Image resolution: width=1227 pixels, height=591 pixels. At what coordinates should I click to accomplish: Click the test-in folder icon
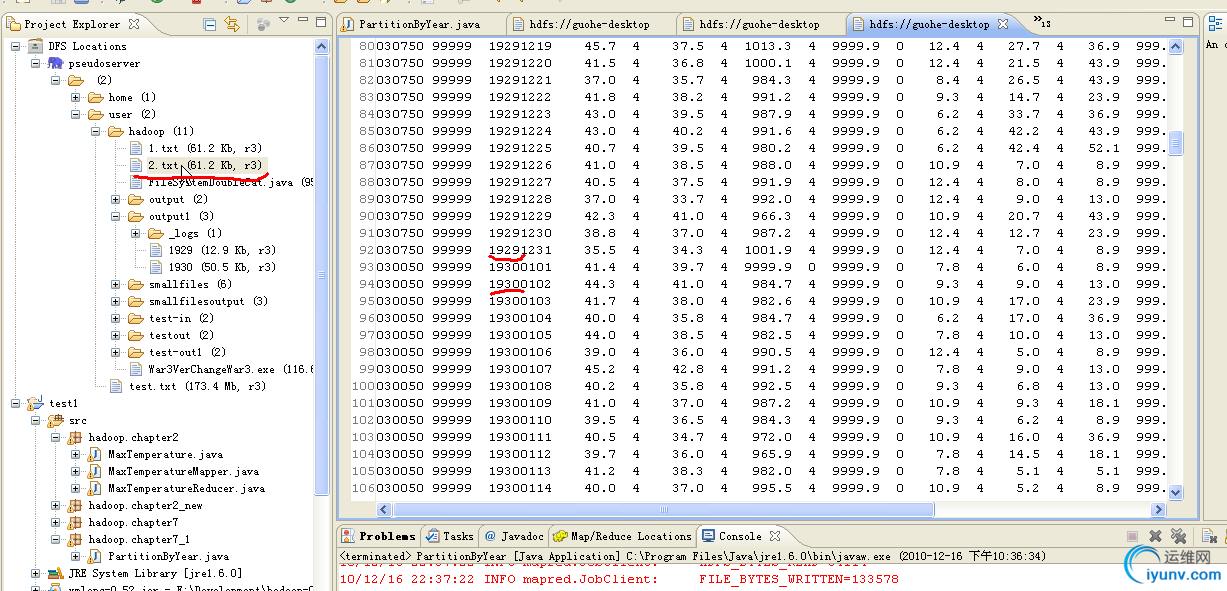point(136,318)
